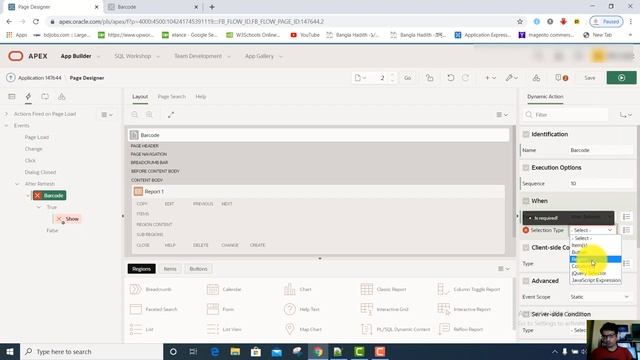Expand Actions Fired on Page Load node
The height and width of the screenshot is (360, 640).
tap(7, 114)
